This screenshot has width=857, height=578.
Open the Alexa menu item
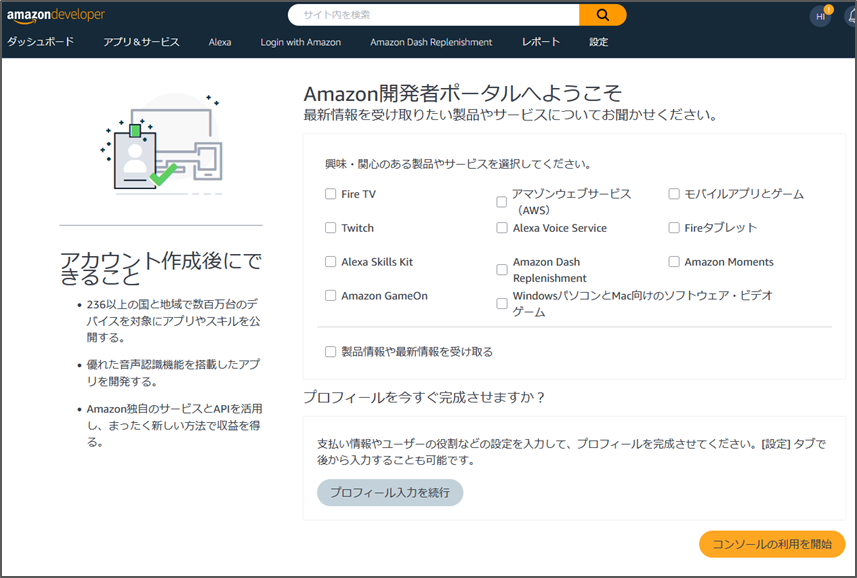point(220,42)
